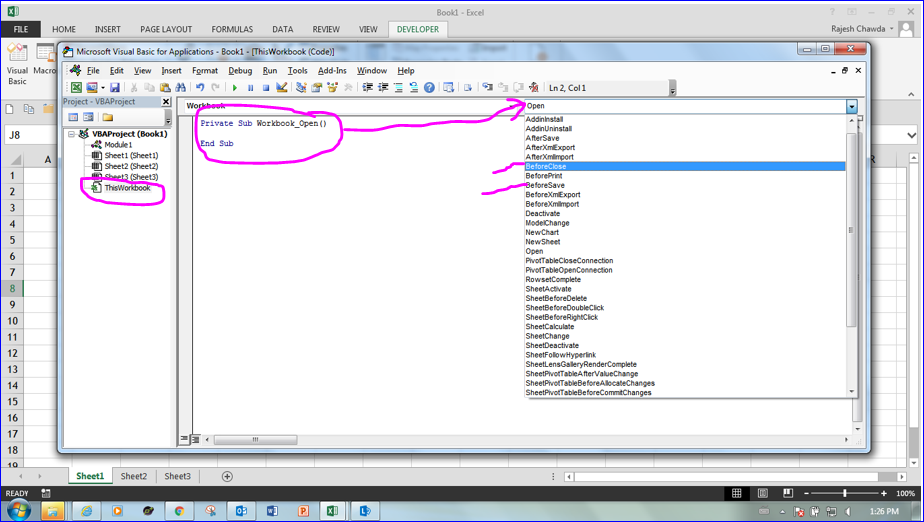Run macro with green play icon
This screenshot has height=522, width=924.
click(235, 88)
